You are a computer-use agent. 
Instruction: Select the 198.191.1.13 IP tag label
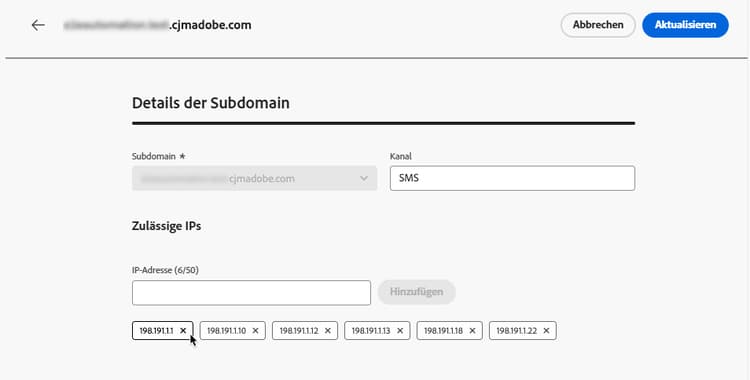point(371,330)
